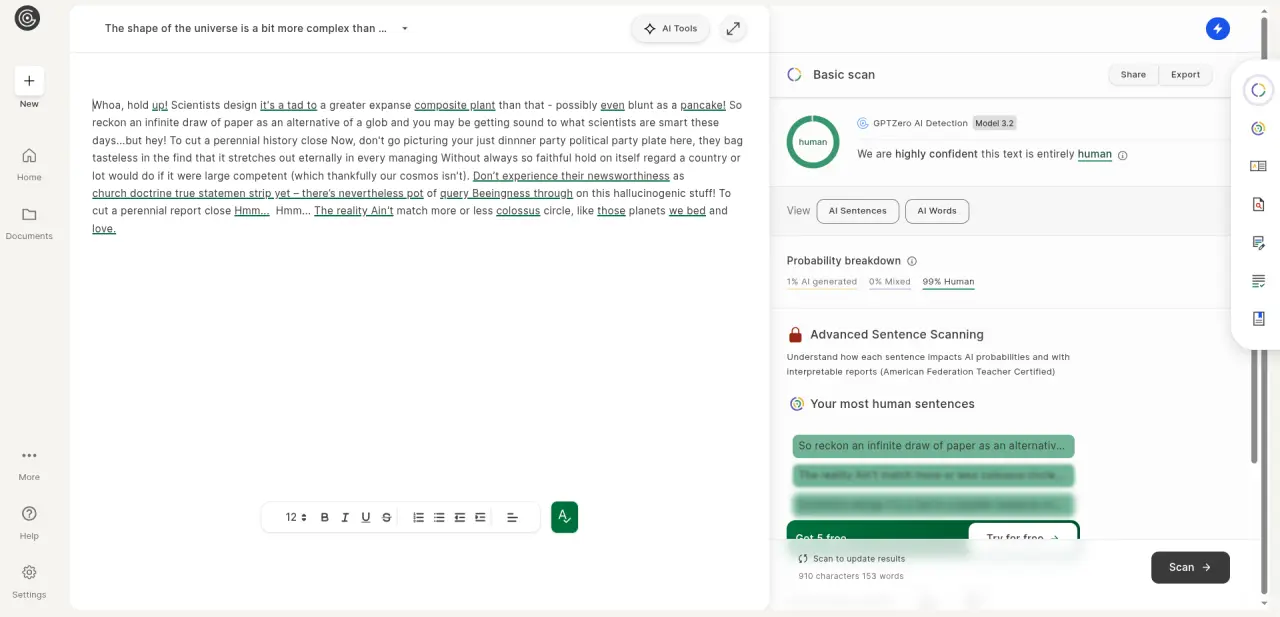Viewport: 1280px width, 617px height.
Task: Click the underlined word 'colossus' in the text
Action: pos(518,211)
